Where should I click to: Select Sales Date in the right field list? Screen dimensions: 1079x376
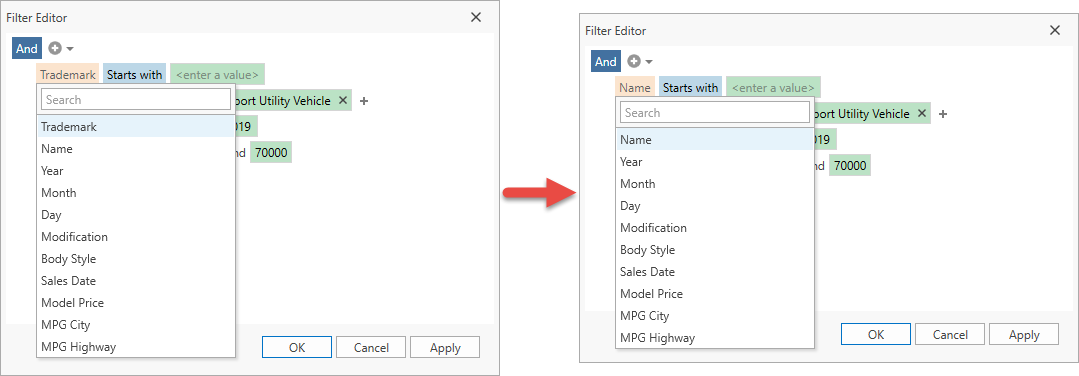[x=715, y=272]
